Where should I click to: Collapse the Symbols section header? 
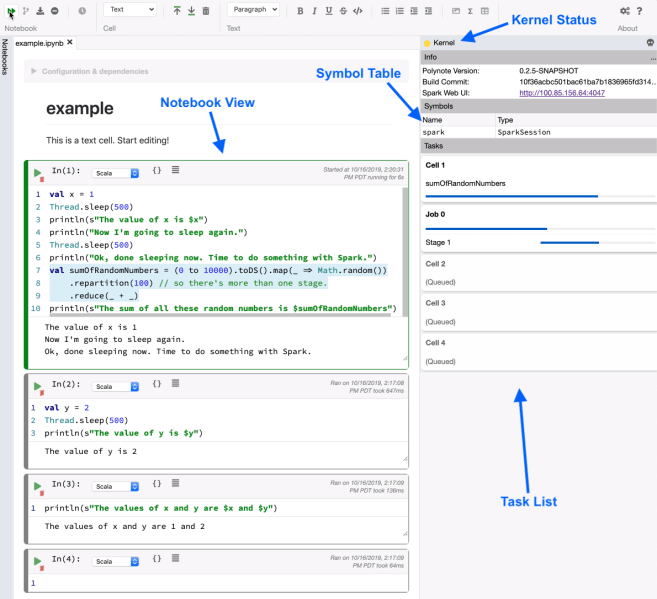538,106
